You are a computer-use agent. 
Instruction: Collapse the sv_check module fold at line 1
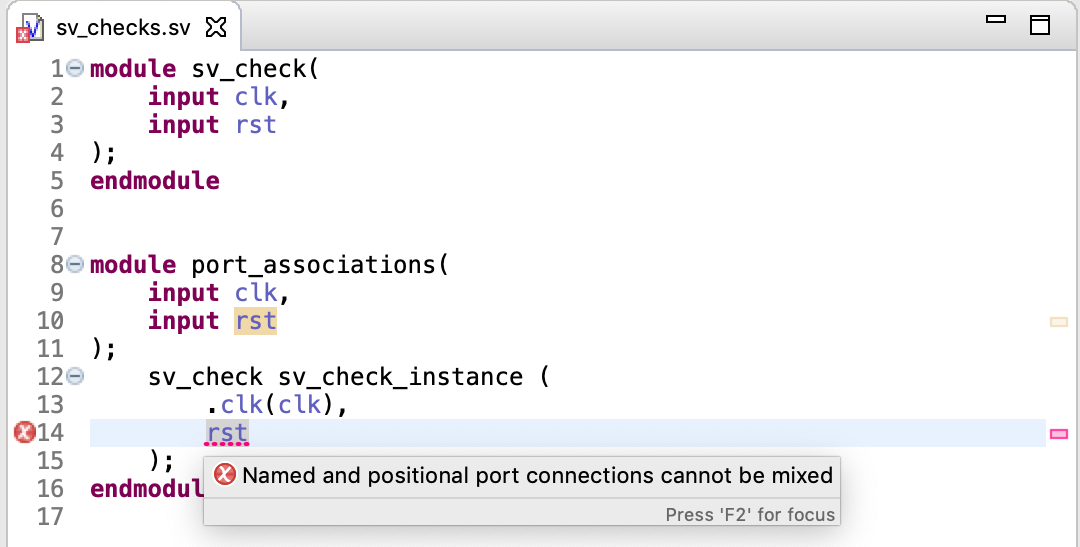point(76,68)
